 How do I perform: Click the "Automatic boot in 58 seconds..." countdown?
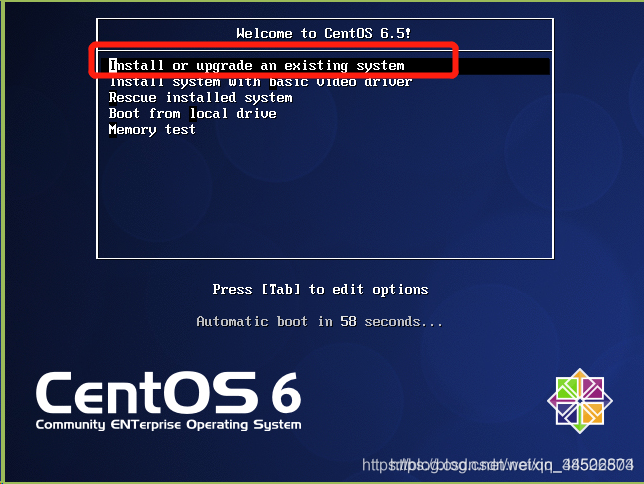(320, 321)
